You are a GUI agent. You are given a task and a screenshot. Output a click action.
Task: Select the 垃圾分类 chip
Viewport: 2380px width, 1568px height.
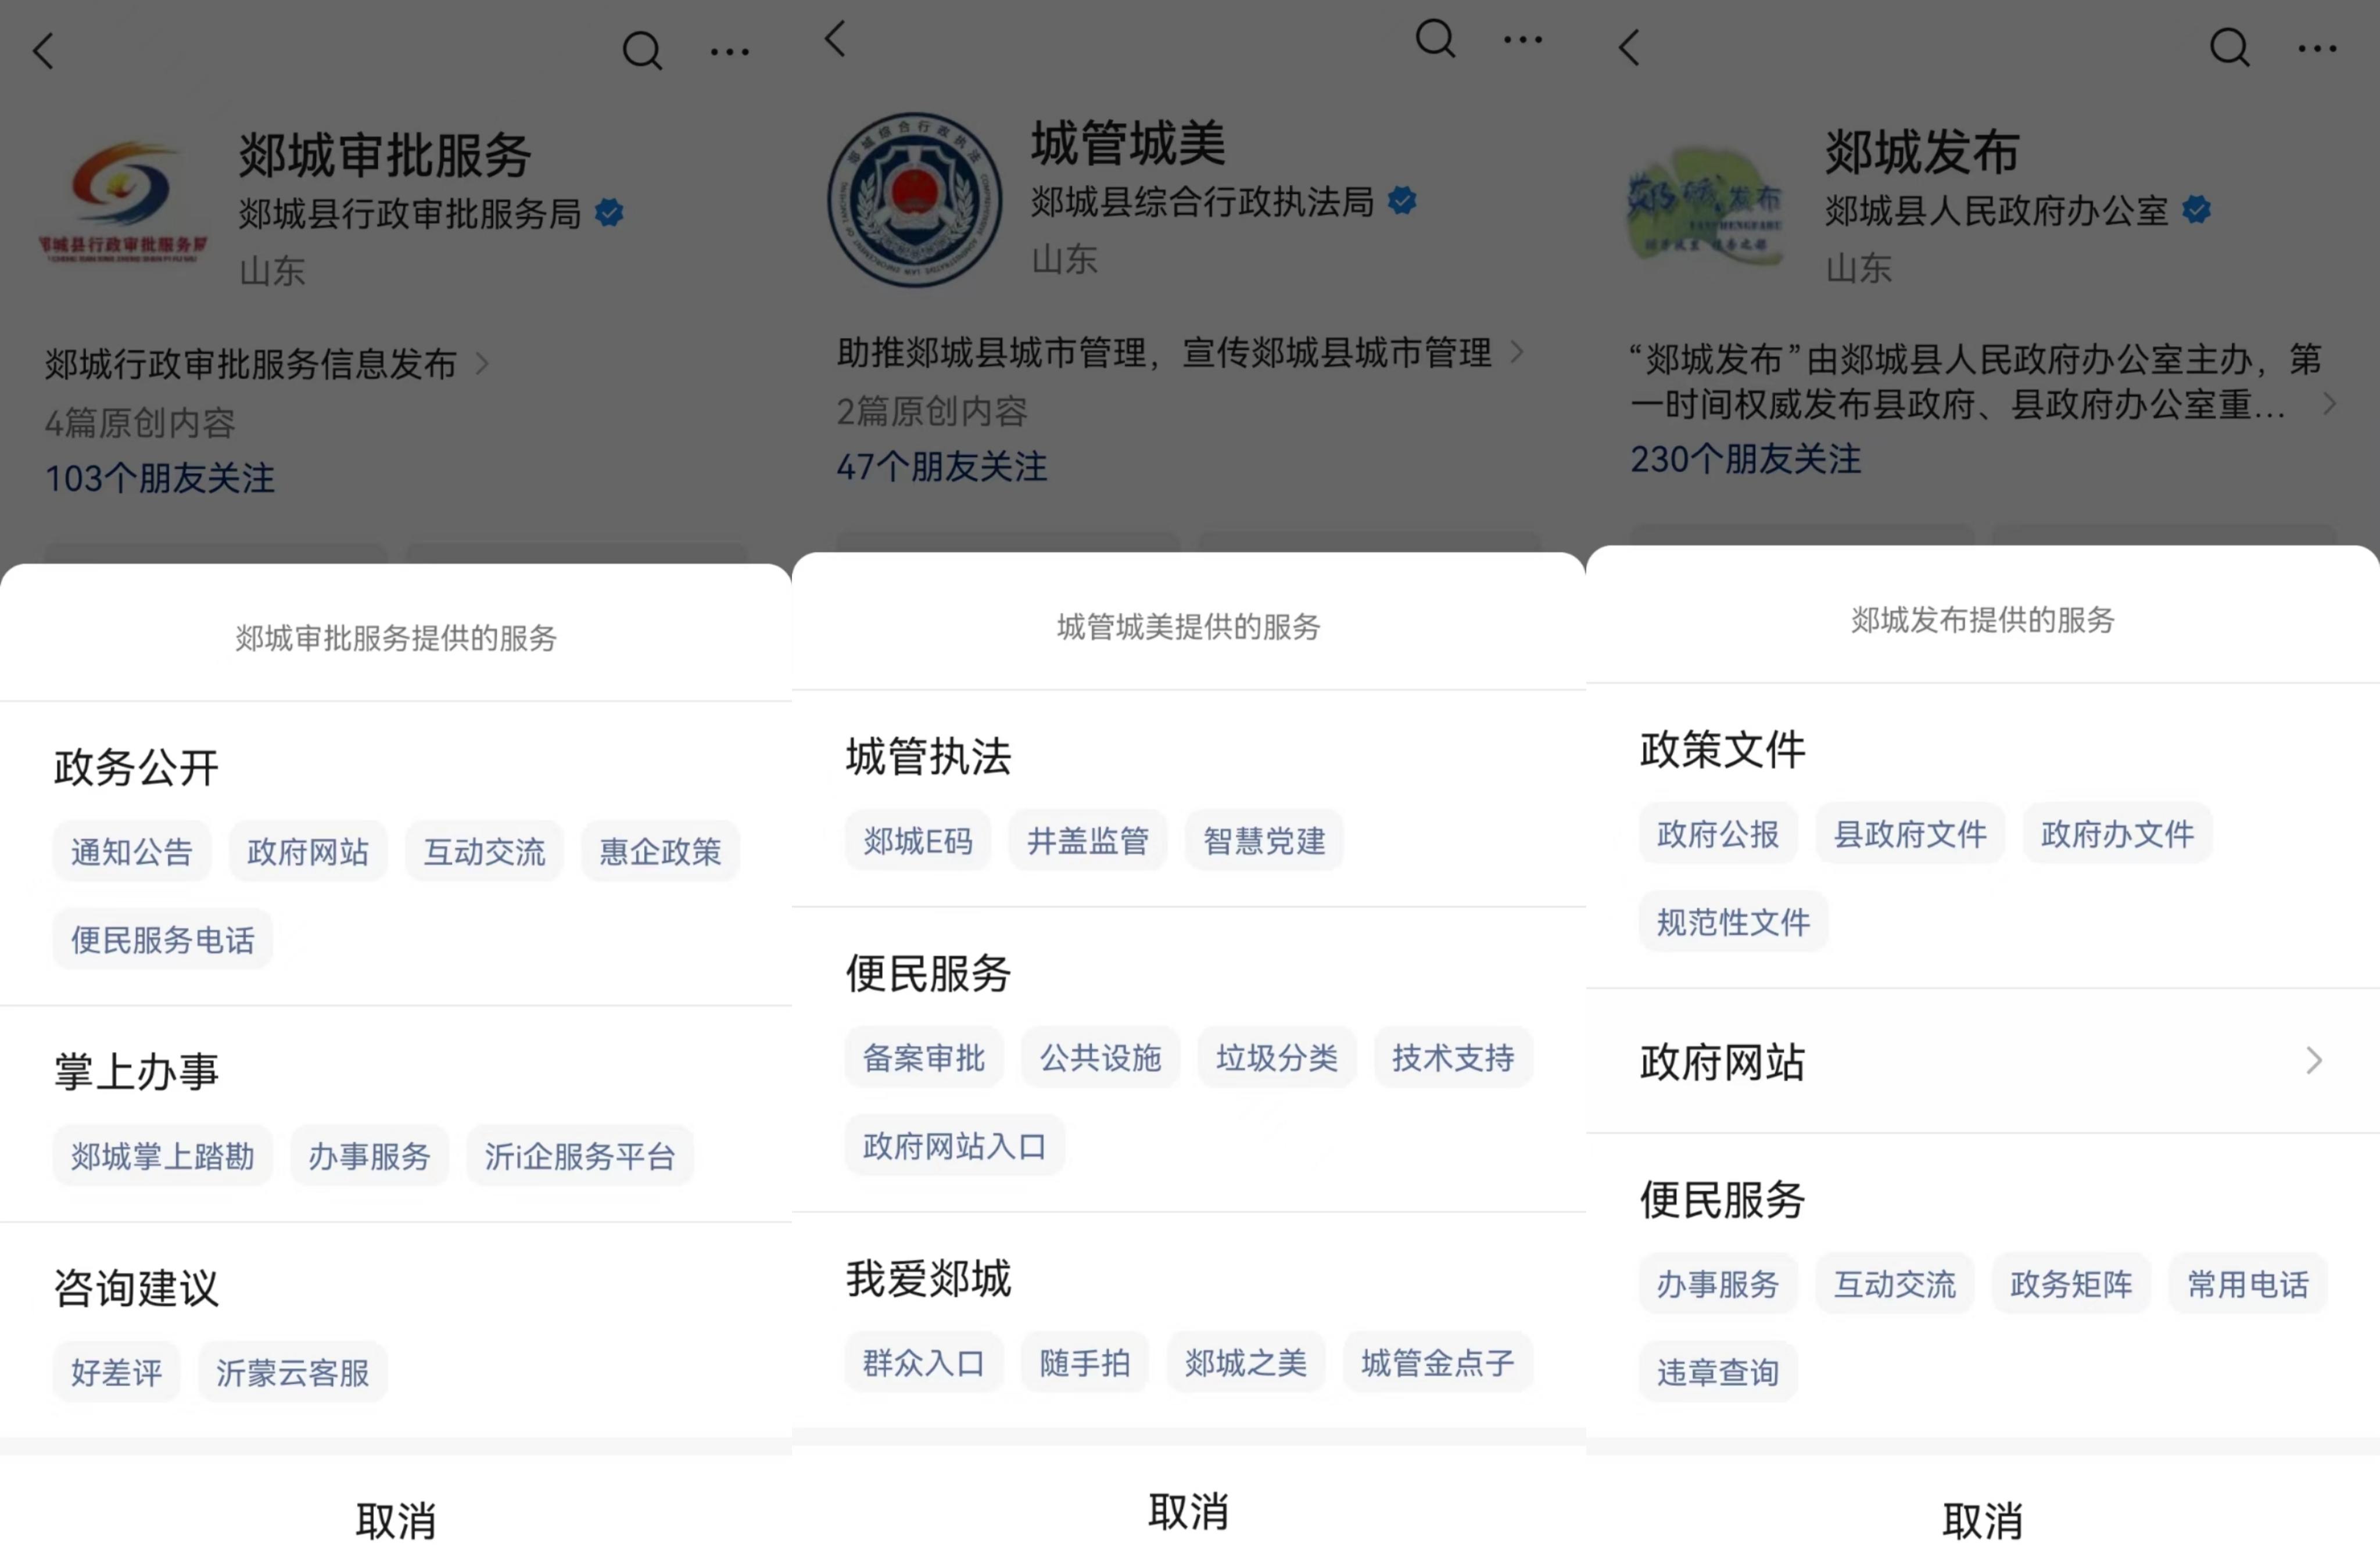click(x=1277, y=1058)
